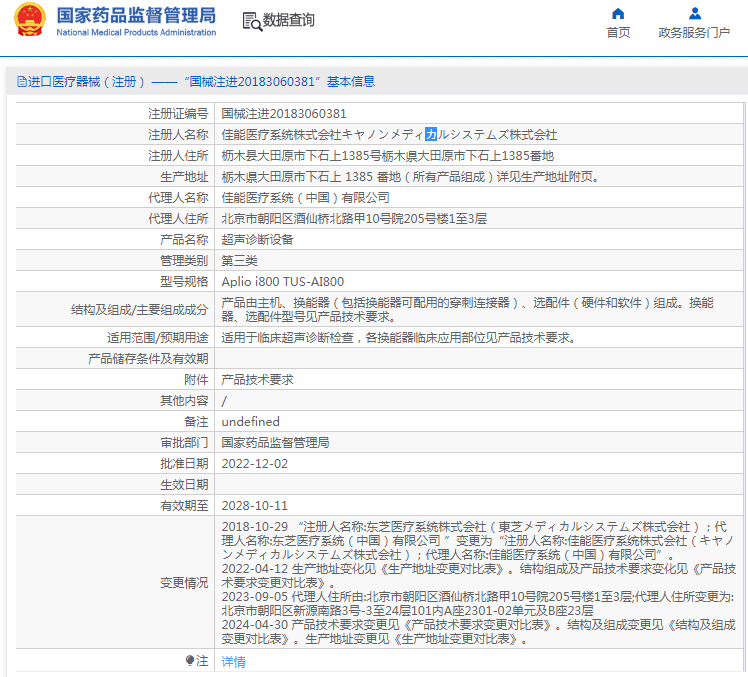The height and width of the screenshot is (677, 748).
Task: Click the national emblem logo
Action: pyautogui.click(x=29, y=21)
